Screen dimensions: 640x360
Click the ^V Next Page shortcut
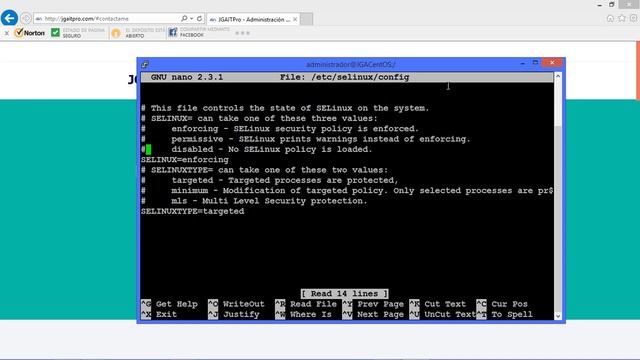coord(373,314)
